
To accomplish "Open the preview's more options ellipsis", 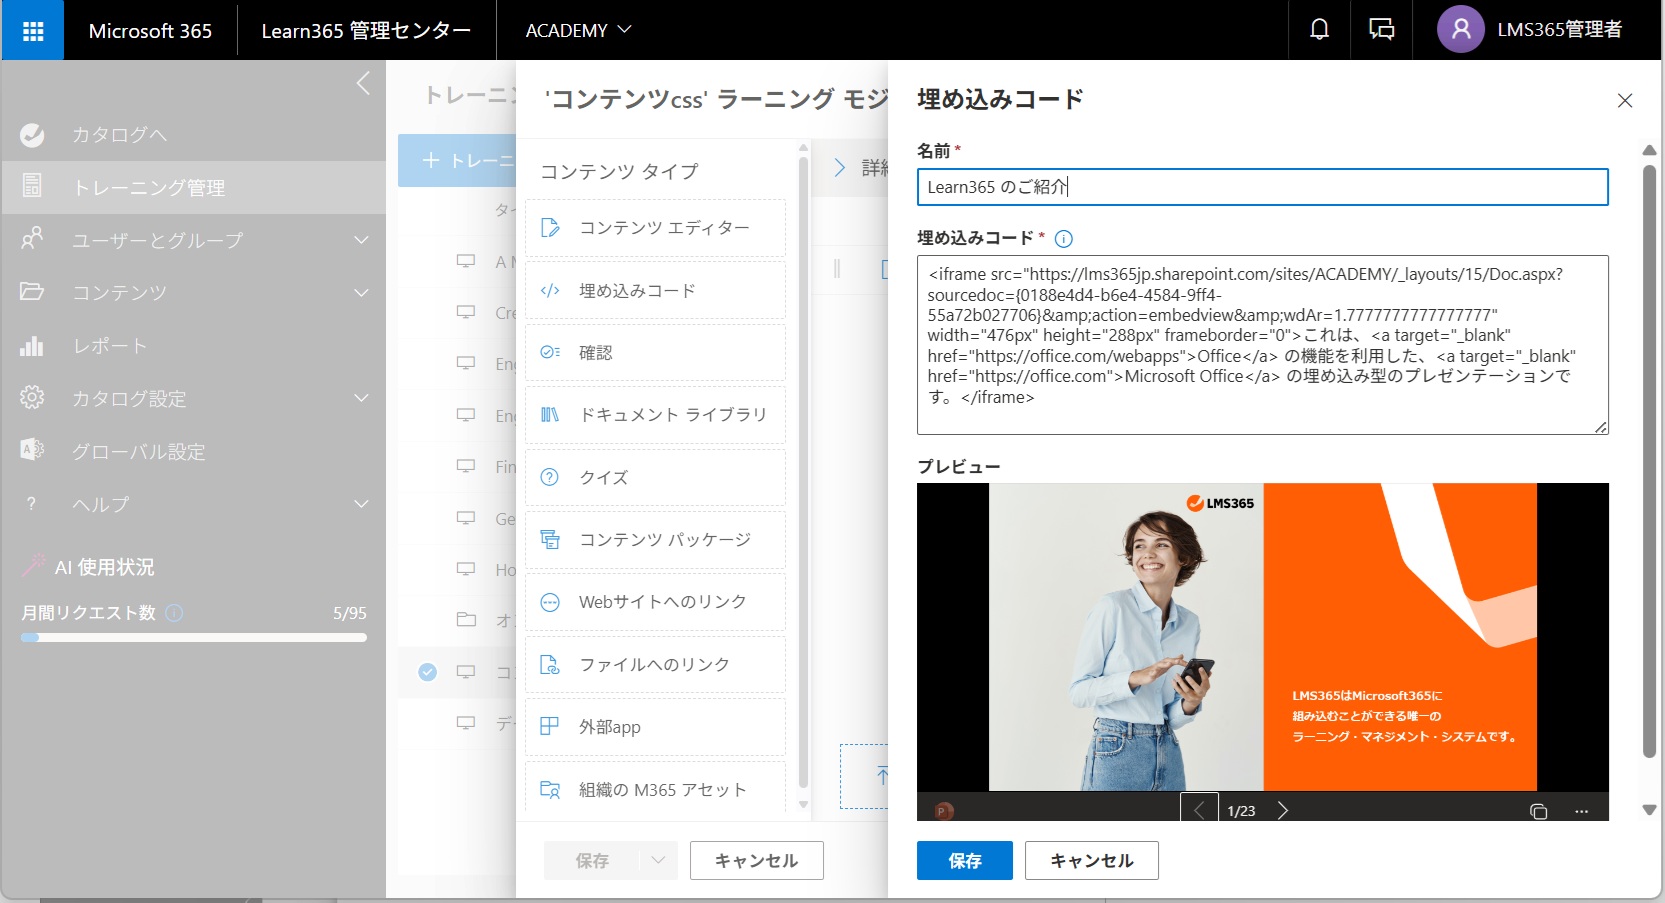I will click(1581, 811).
